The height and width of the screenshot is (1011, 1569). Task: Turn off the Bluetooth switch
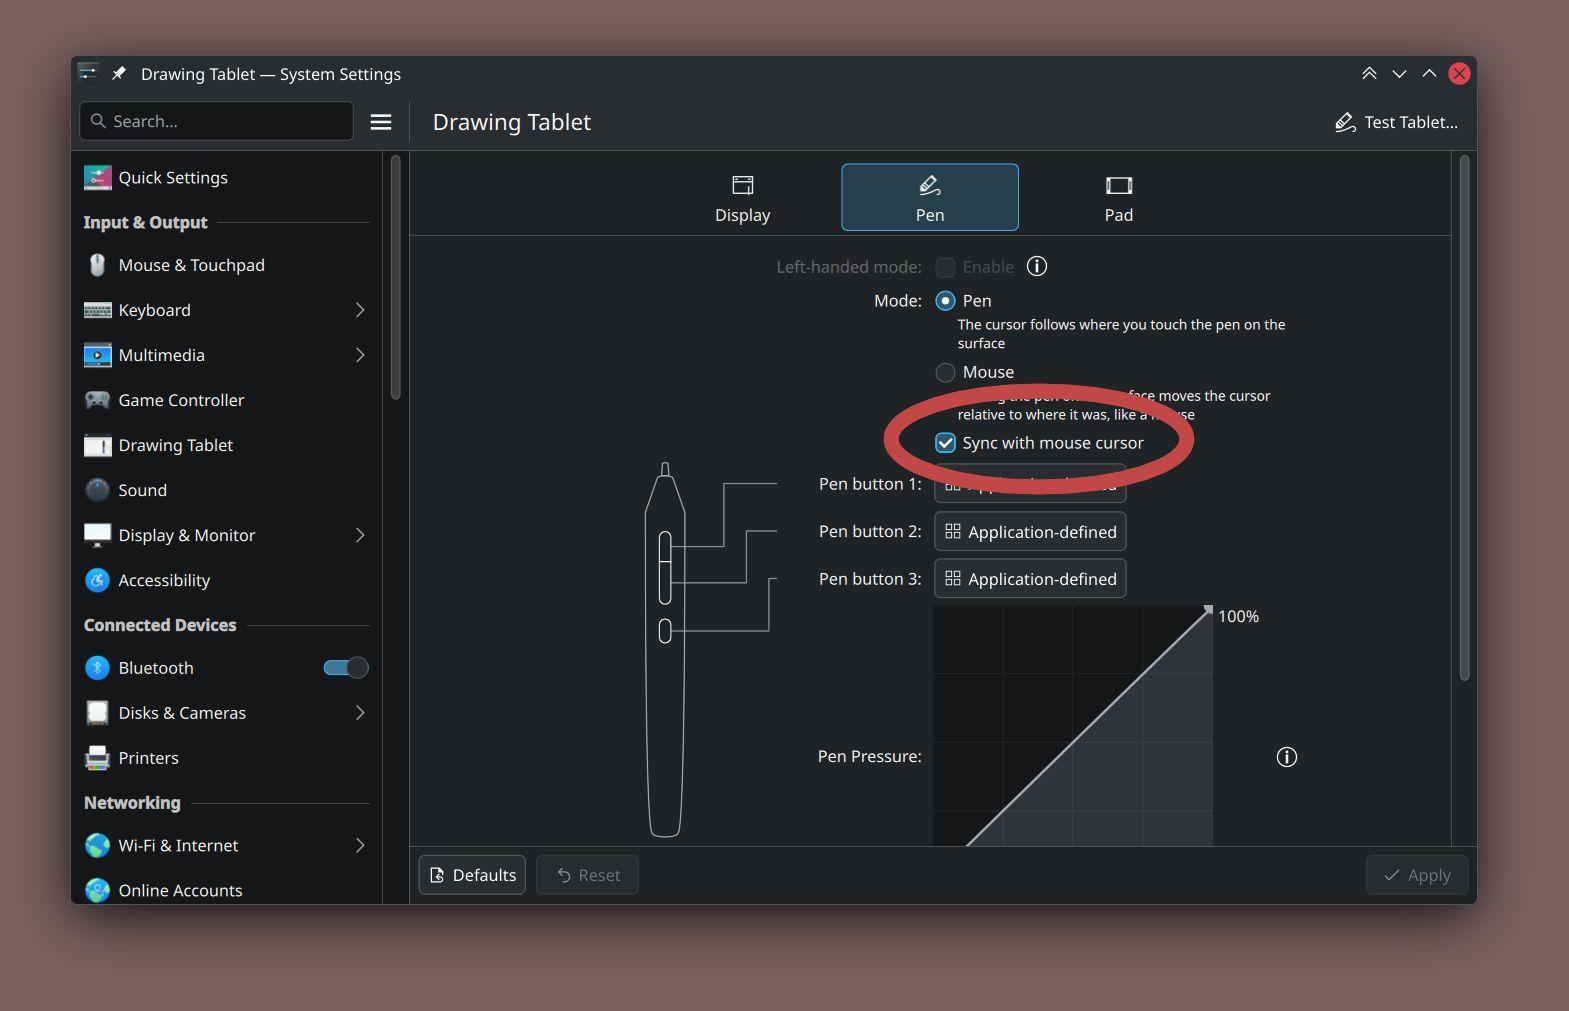pos(345,668)
